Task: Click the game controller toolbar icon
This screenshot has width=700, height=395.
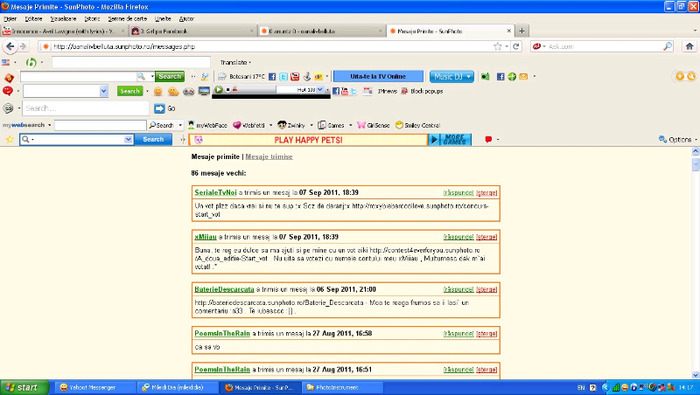Action: [189, 91]
